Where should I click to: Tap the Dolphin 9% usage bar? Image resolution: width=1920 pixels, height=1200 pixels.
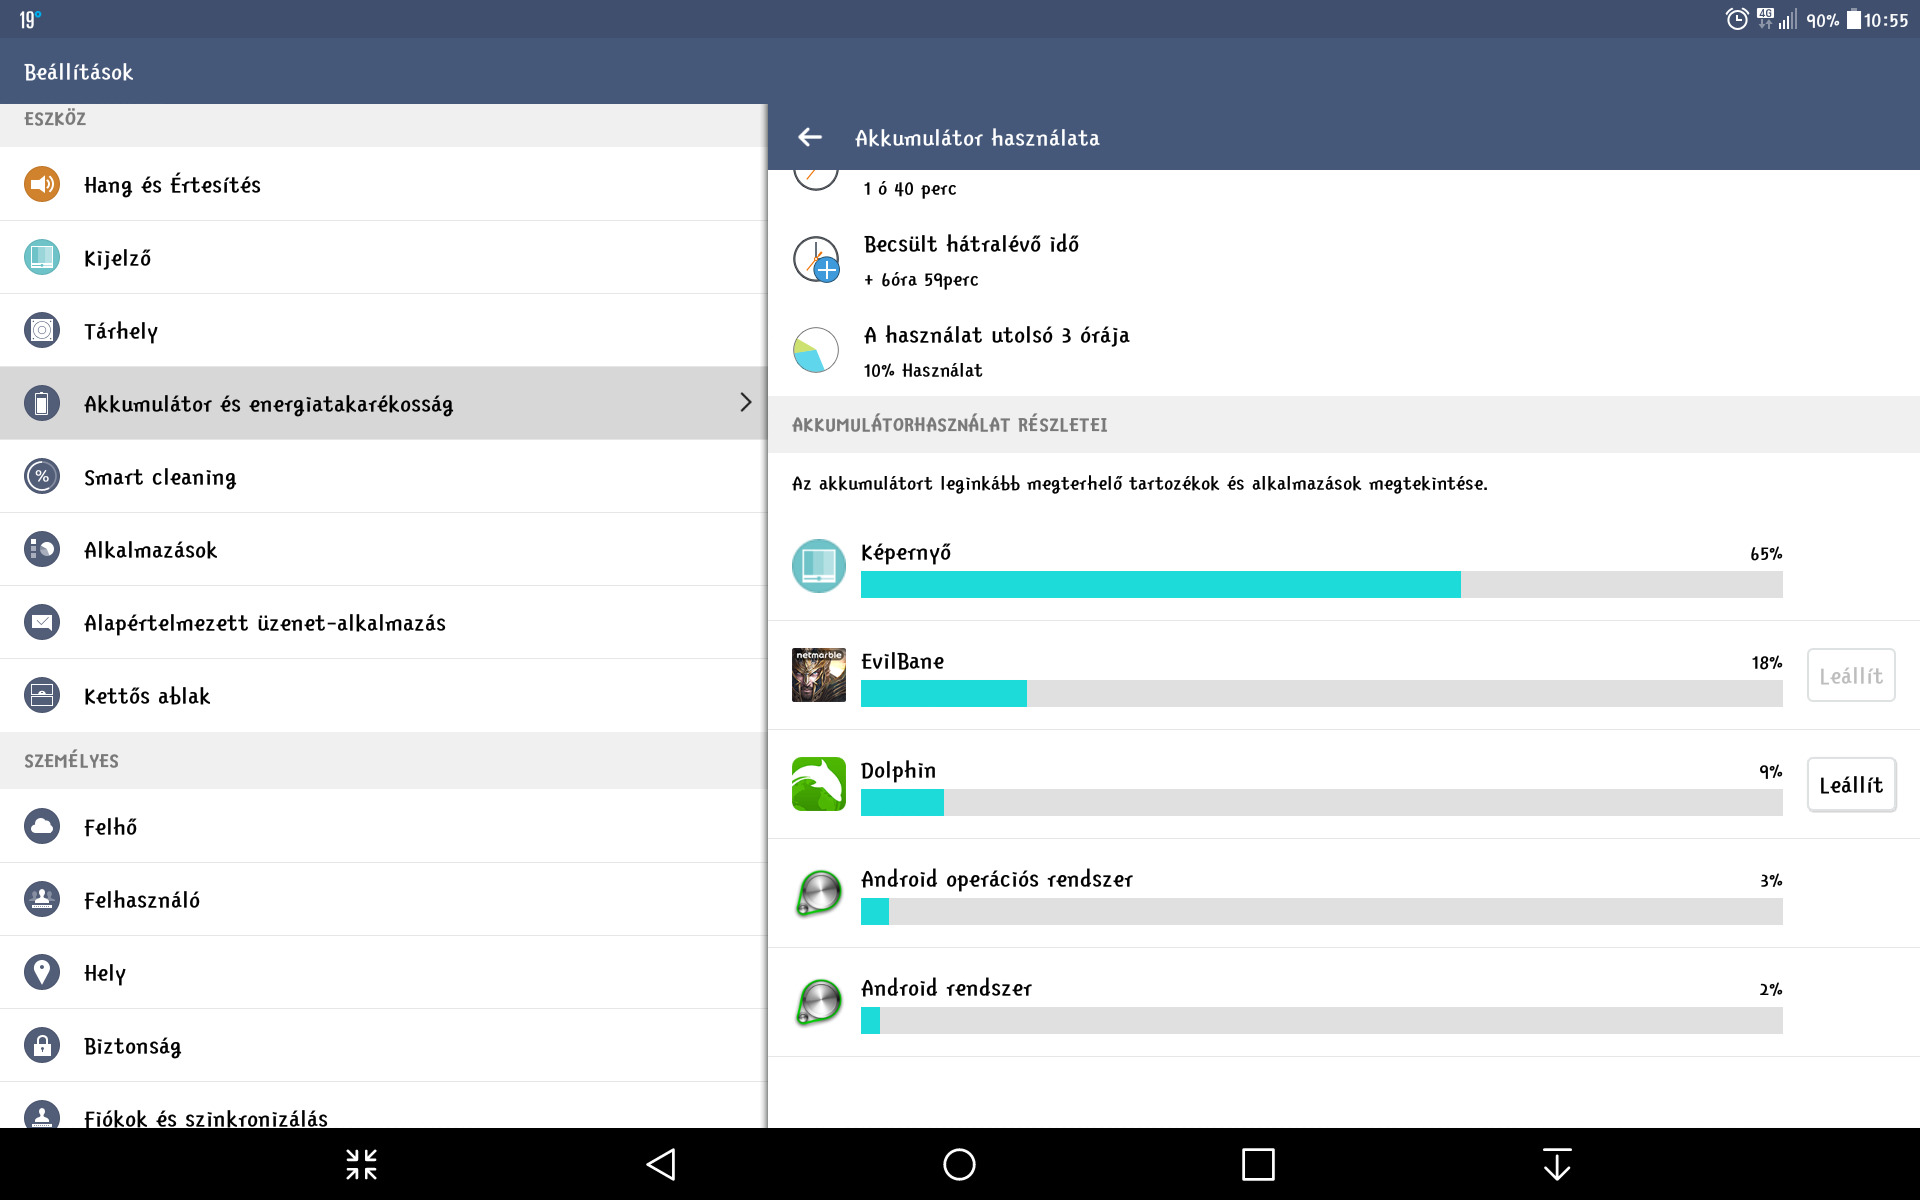point(1321,803)
